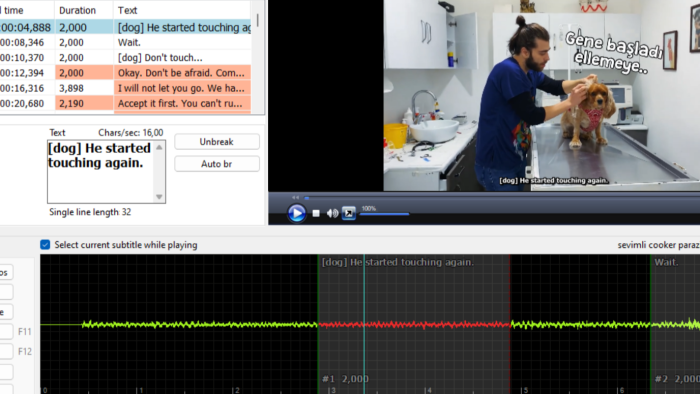Click text box scroll up arrow
The image size is (700, 394).
(x=159, y=147)
